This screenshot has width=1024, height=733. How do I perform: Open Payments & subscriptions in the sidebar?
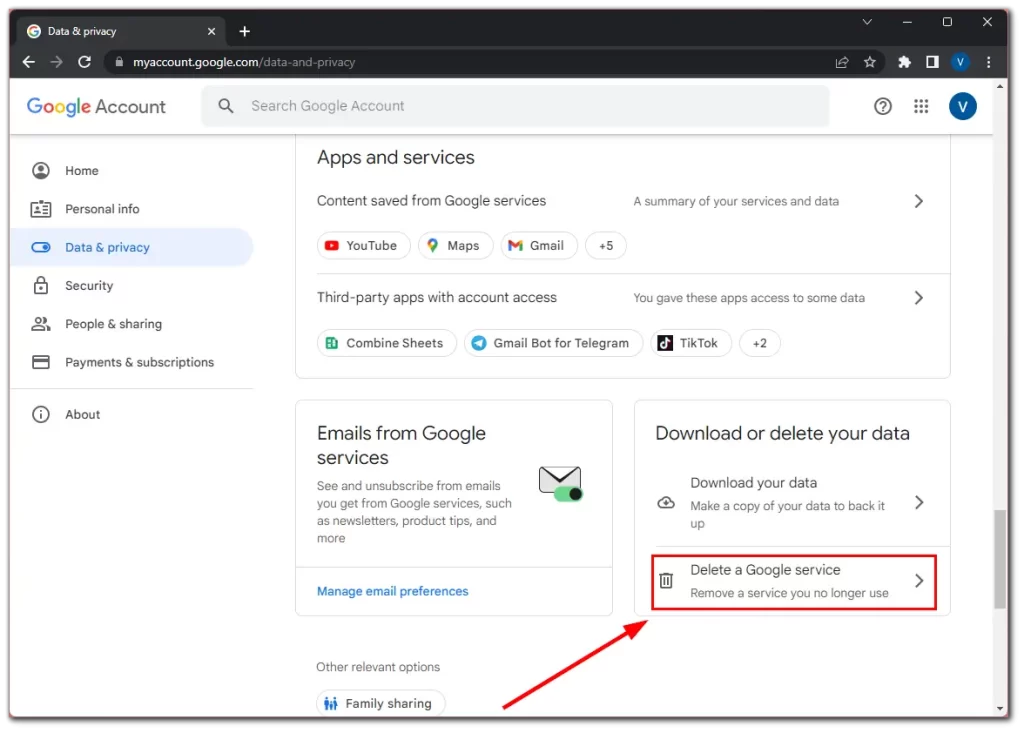[x=132, y=363]
